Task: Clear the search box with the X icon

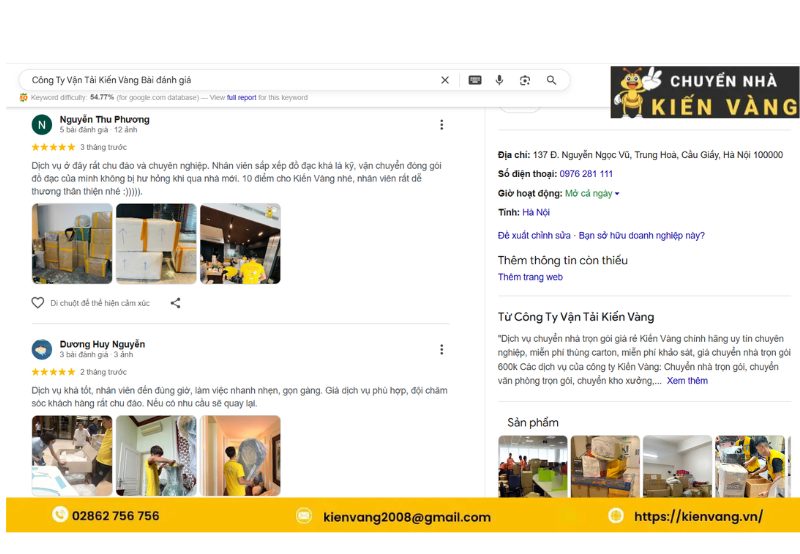Action: click(x=445, y=80)
